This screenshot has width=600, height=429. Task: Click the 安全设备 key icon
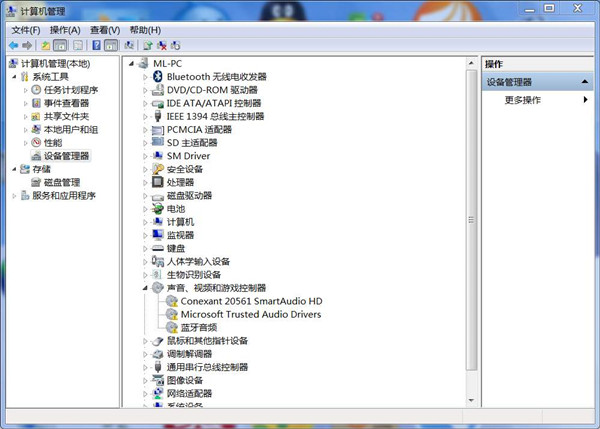coord(157,169)
